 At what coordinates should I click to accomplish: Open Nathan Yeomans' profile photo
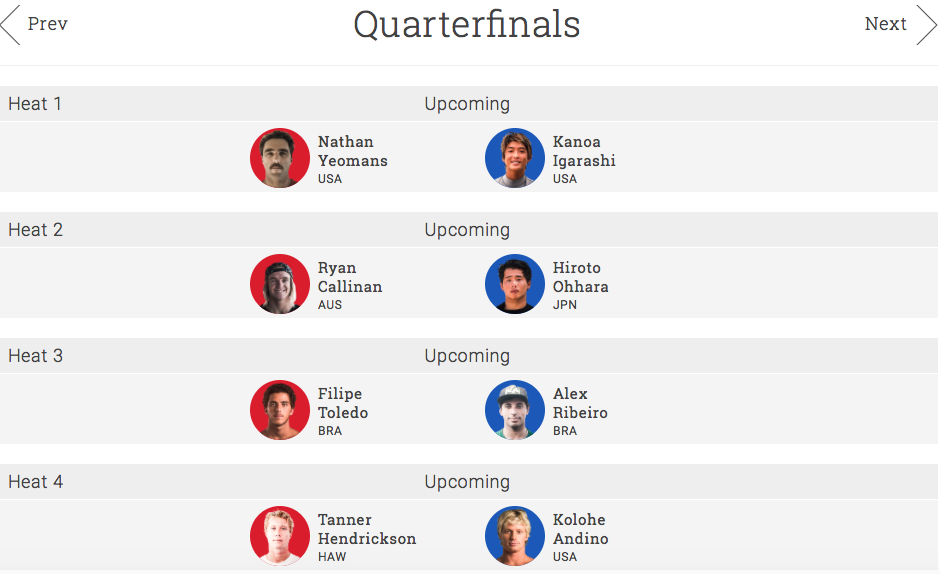pos(280,158)
